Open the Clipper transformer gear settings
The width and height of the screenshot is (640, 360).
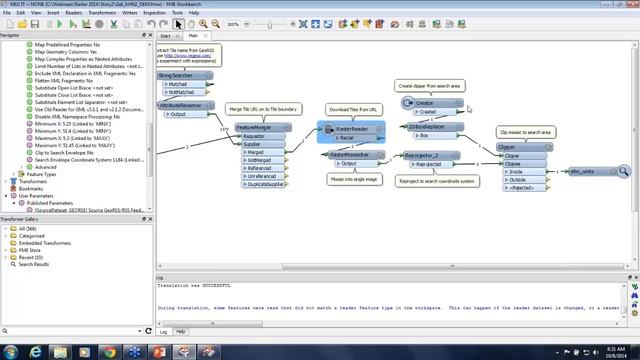click(x=549, y=147)
